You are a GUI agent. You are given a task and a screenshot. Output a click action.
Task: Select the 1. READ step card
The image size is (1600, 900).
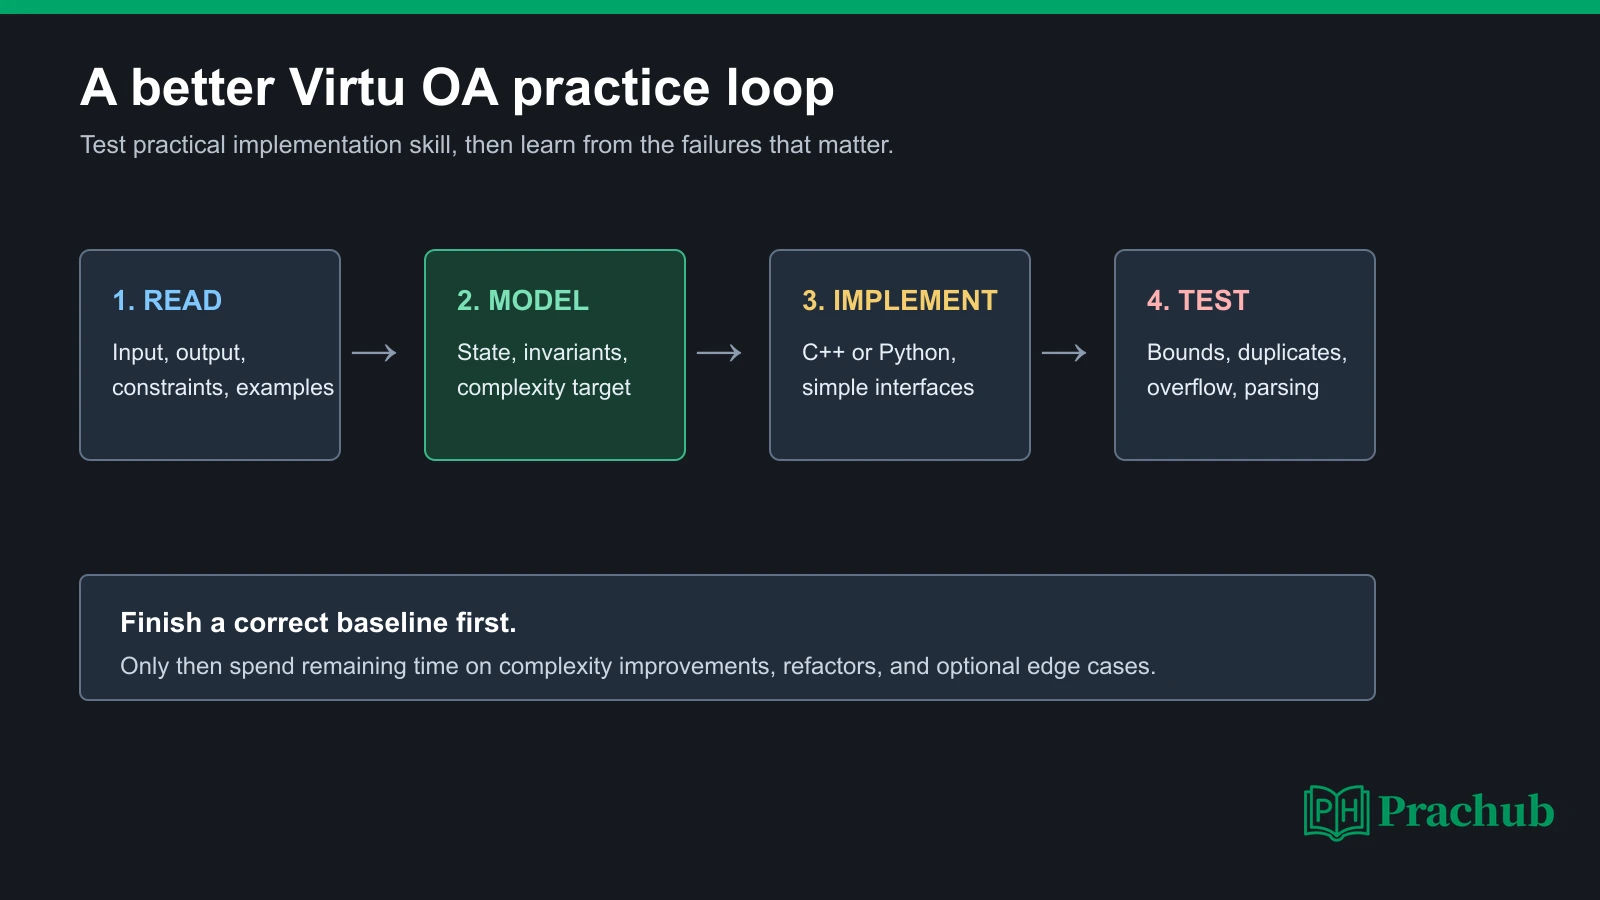pos(210,355)
